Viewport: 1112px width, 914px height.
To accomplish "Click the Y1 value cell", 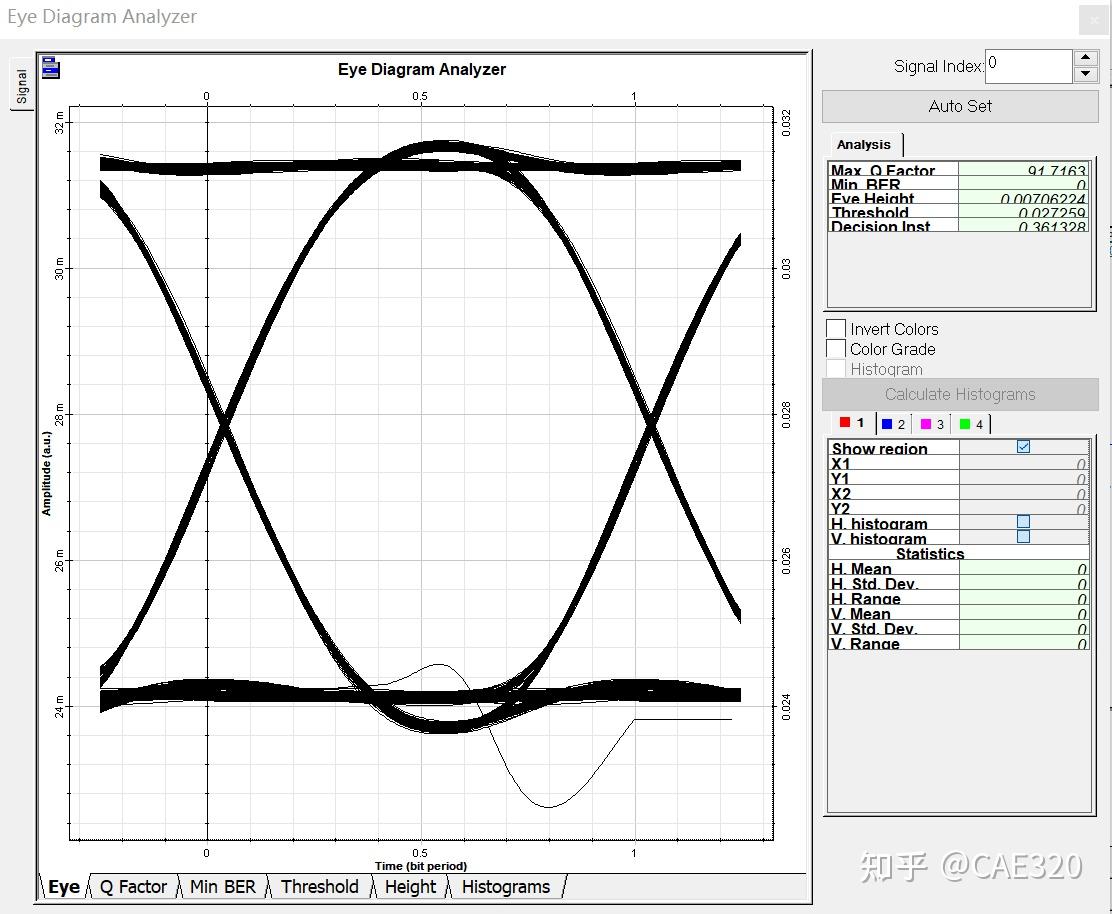I will click(x=1023, y=479).
